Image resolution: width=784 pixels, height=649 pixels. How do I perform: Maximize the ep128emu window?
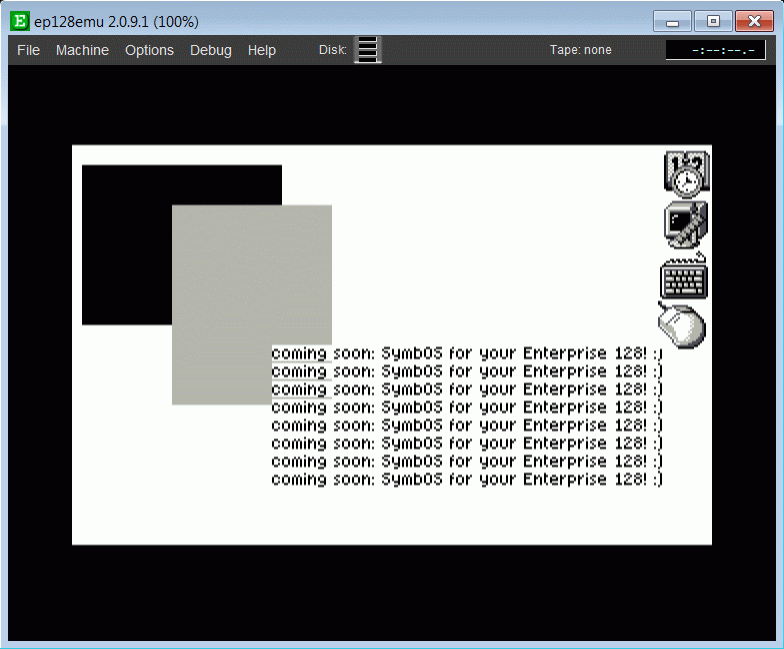tap(713, 21)
